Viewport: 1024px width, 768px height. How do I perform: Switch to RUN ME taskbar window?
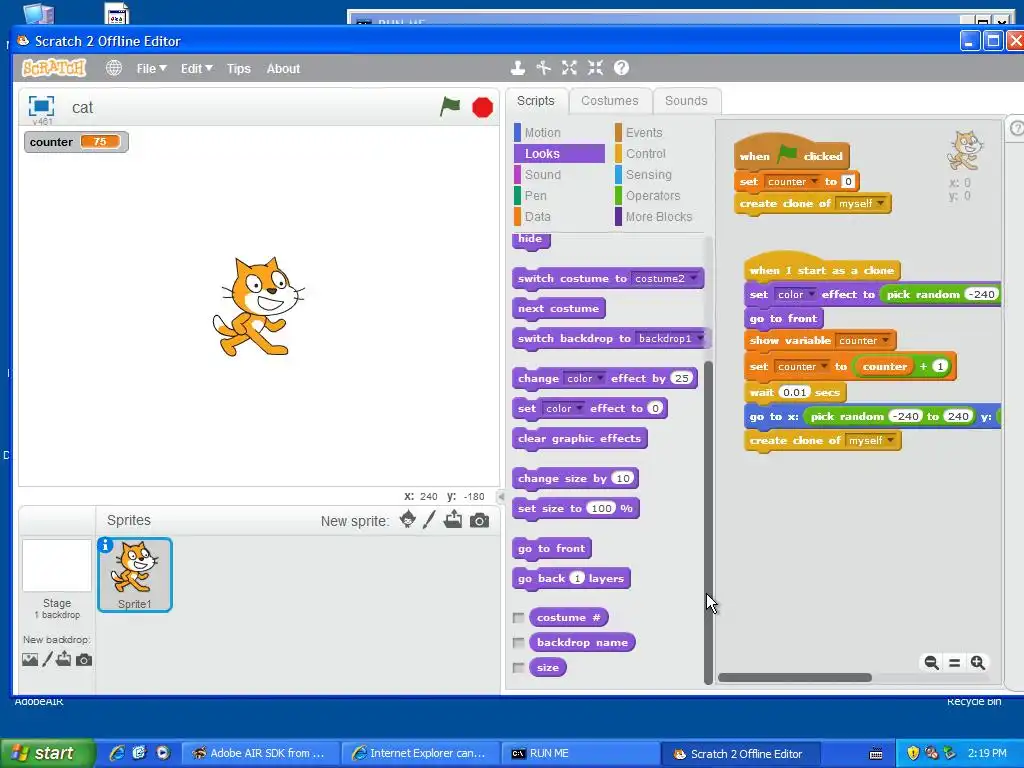pyautogui.click(x=580, y=753)
